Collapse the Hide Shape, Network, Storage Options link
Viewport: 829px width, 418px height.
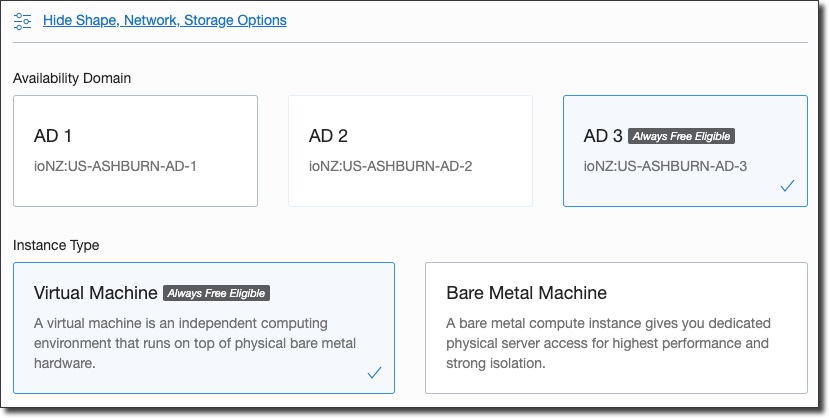point(164,20)
